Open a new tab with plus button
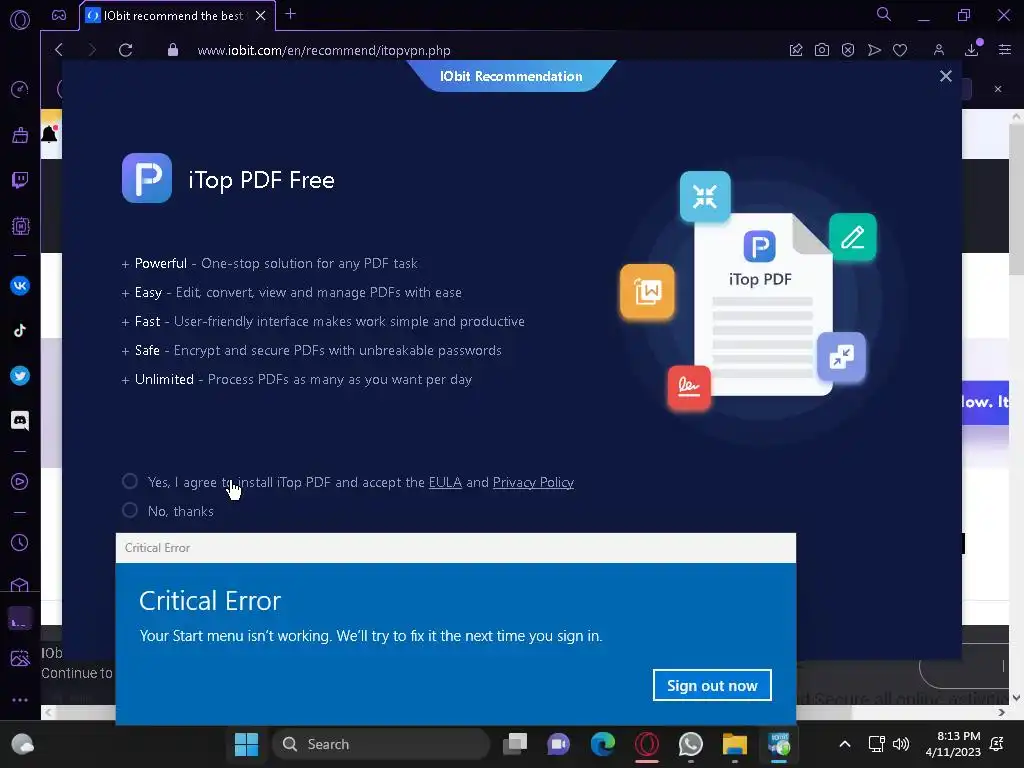 coord(291,14)
